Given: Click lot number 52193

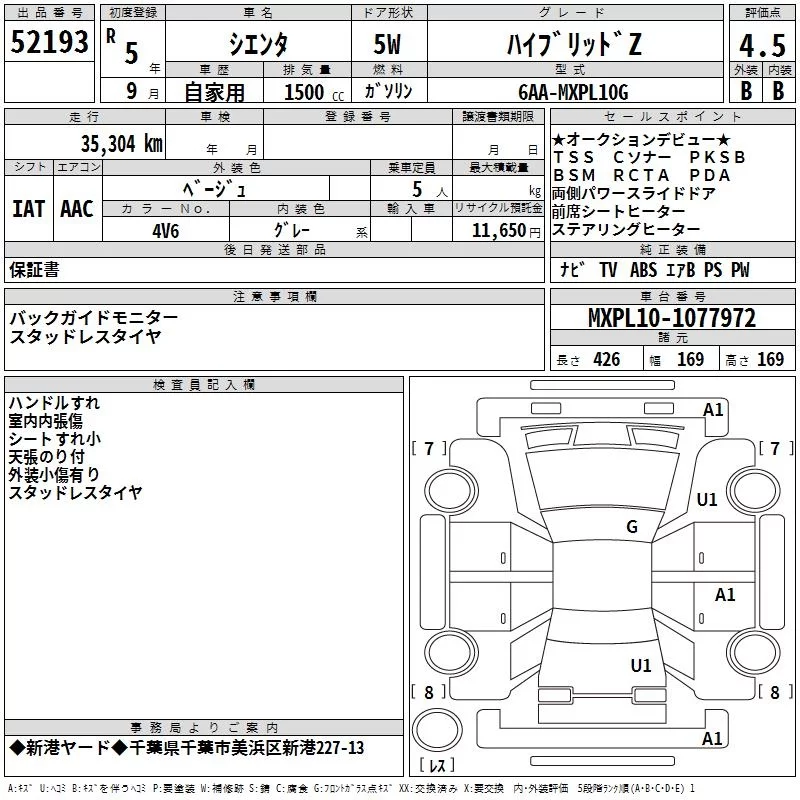Looking at the screenshot, I should (49, 42).
